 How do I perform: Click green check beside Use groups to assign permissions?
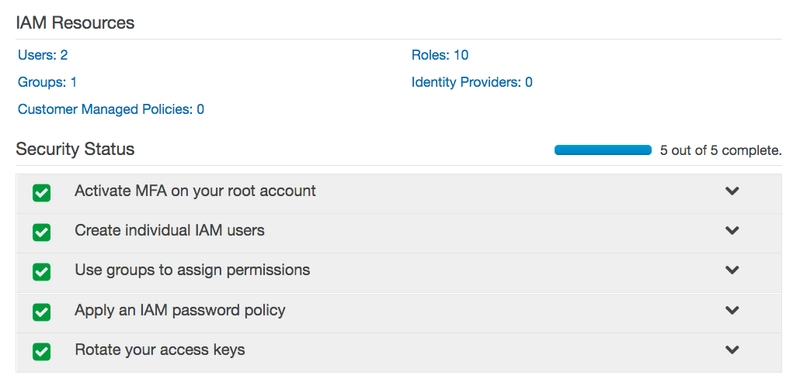[41, 272]
